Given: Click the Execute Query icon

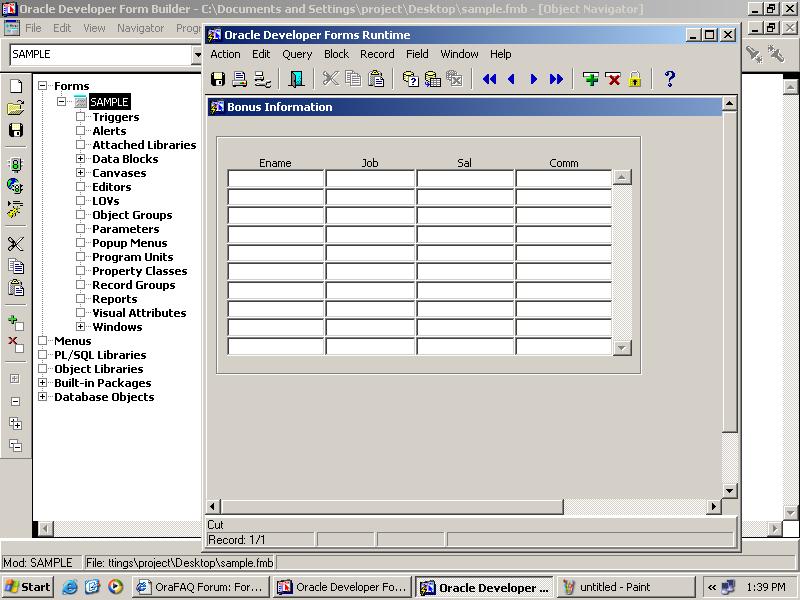Looking at the screenshot, I should [432, 79].
